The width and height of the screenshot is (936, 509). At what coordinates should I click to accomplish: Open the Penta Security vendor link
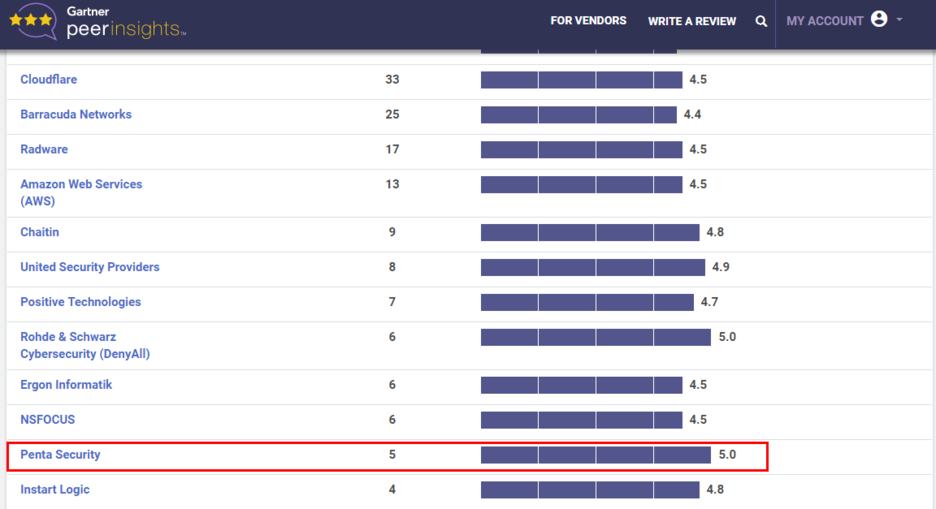(x=60, y=455)
